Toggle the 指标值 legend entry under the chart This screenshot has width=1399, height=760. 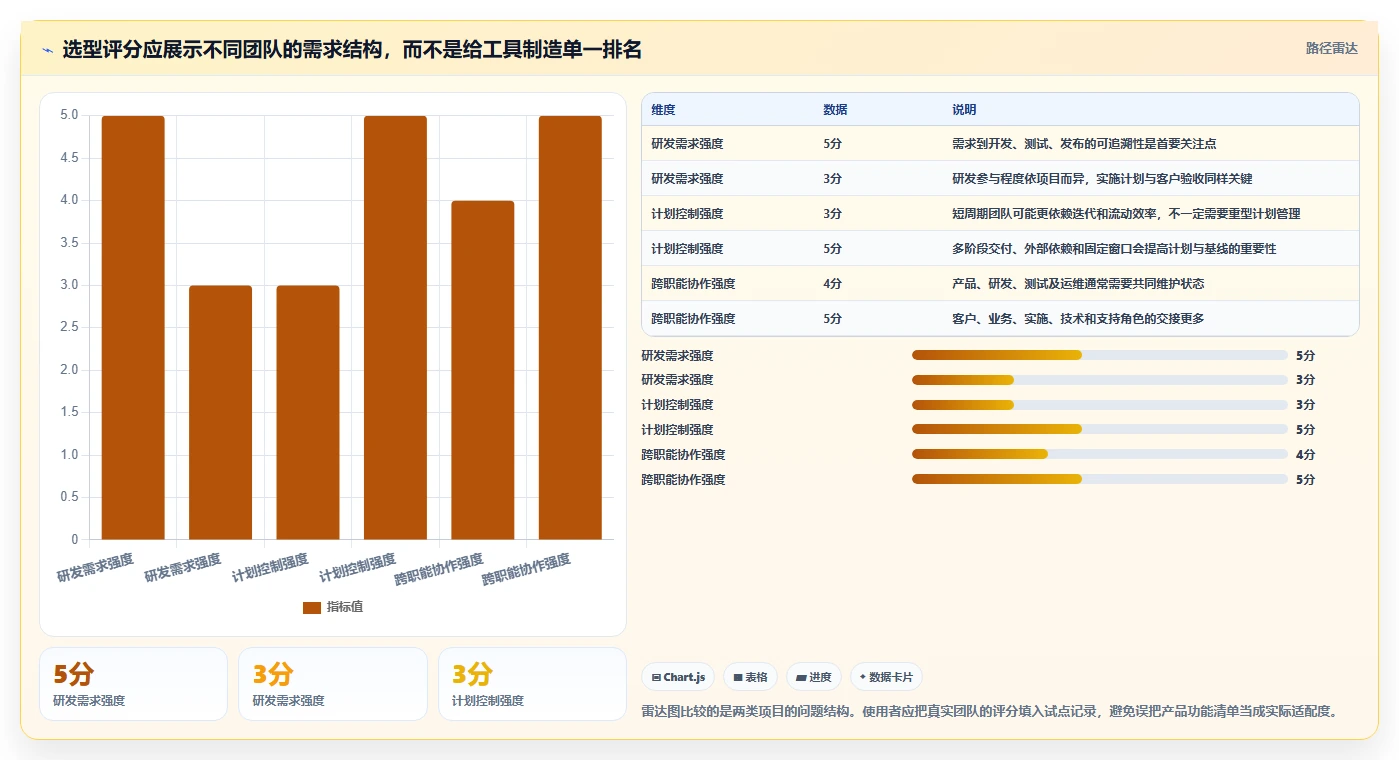[333, 607]
